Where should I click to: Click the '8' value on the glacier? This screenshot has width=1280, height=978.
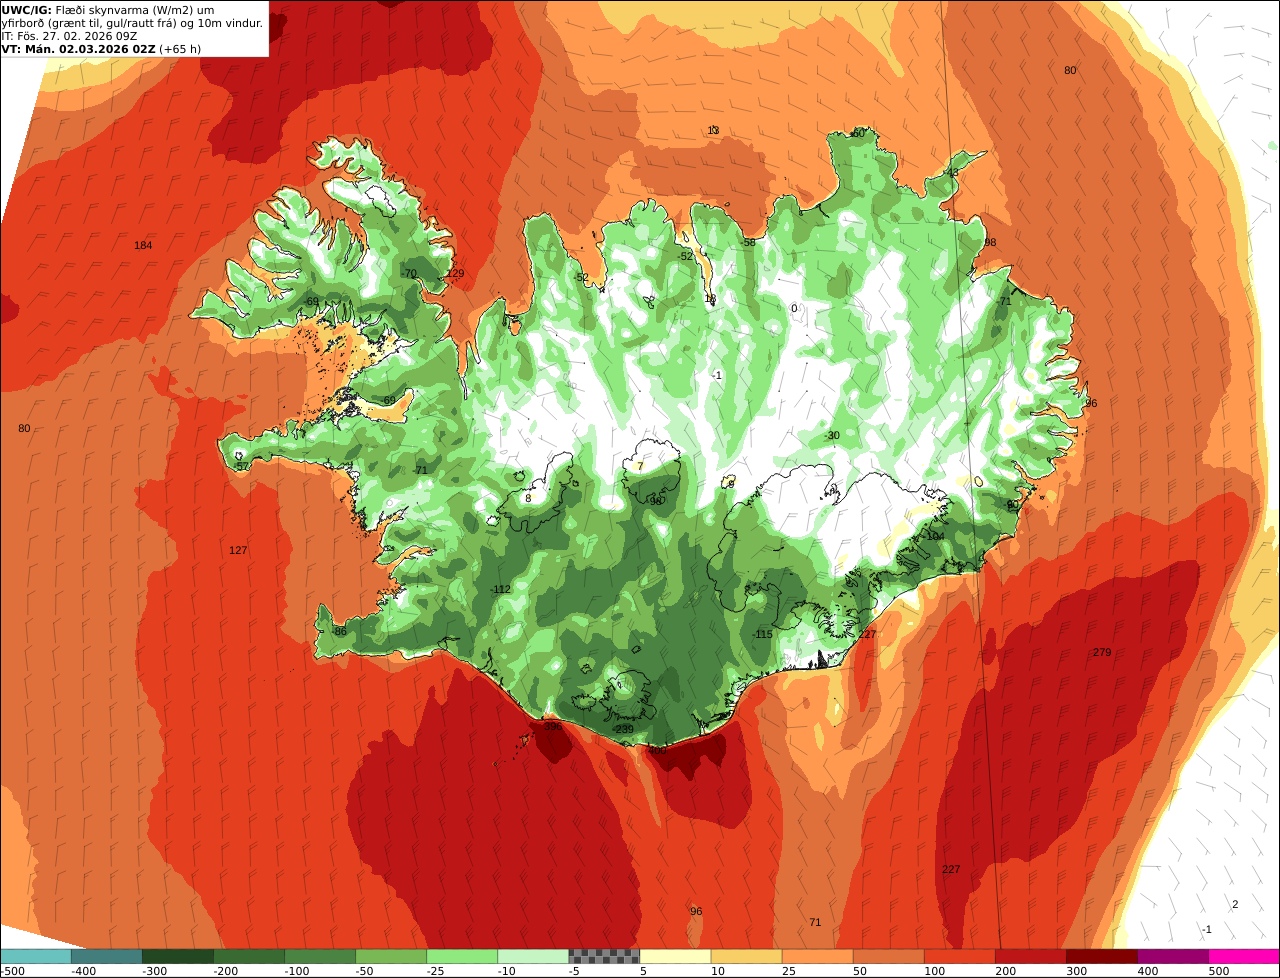click(x=528, y=499)
